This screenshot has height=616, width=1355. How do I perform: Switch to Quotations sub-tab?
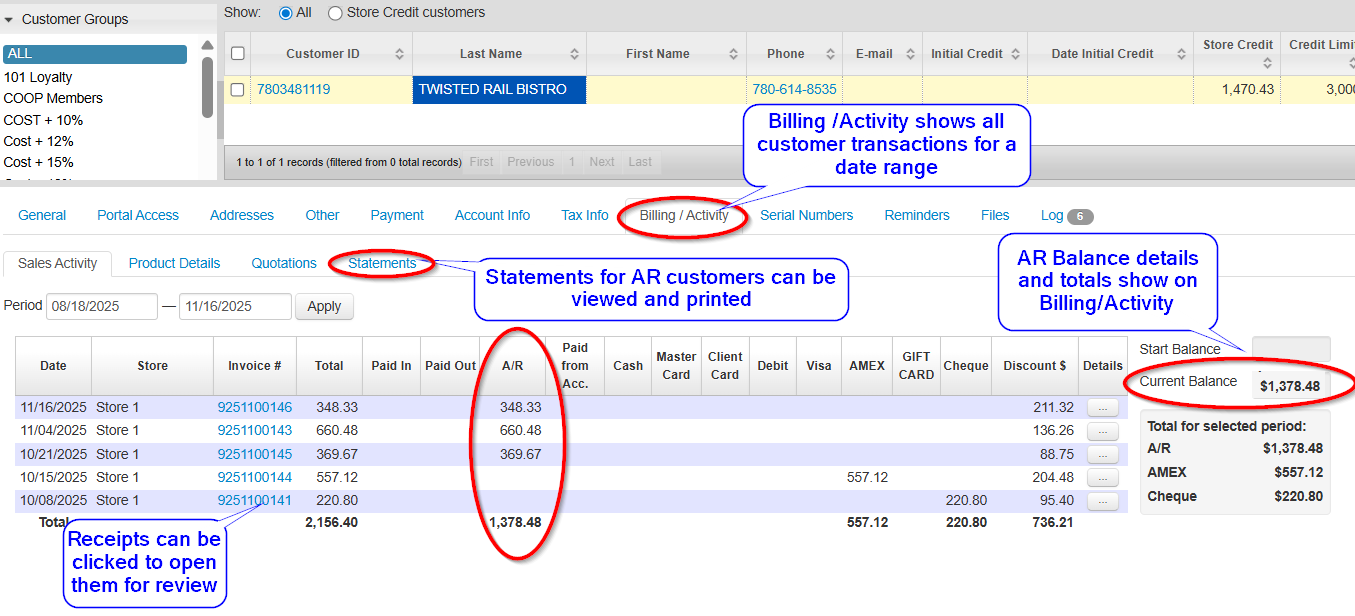coord(284,263)
